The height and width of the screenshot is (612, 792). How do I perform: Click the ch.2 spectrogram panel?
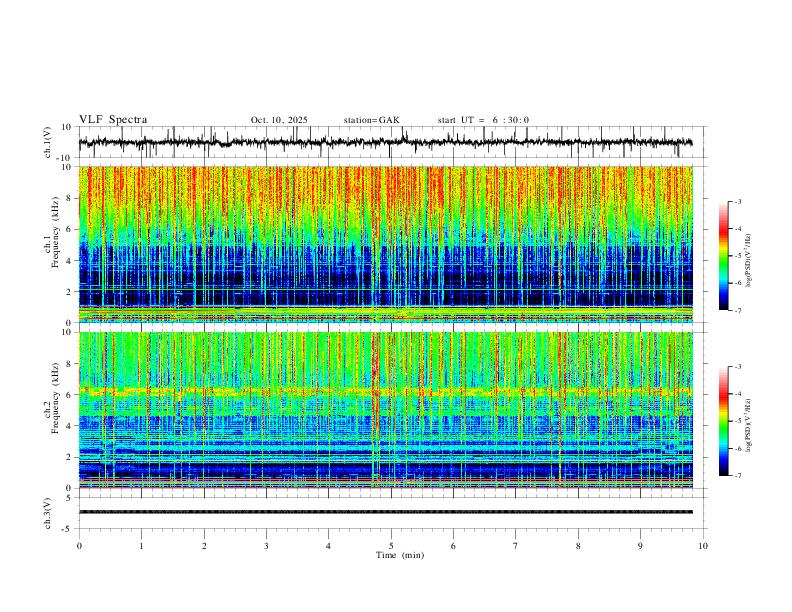(x=385, y=410)
